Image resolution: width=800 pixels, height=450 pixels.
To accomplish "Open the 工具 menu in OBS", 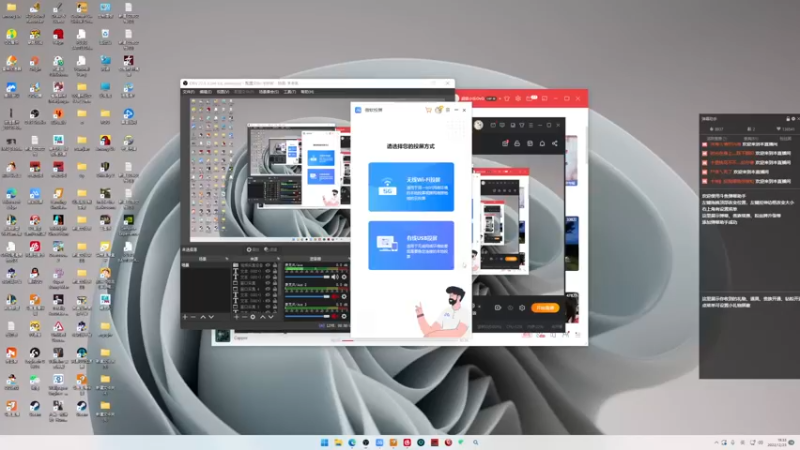I will pos(289,92).
